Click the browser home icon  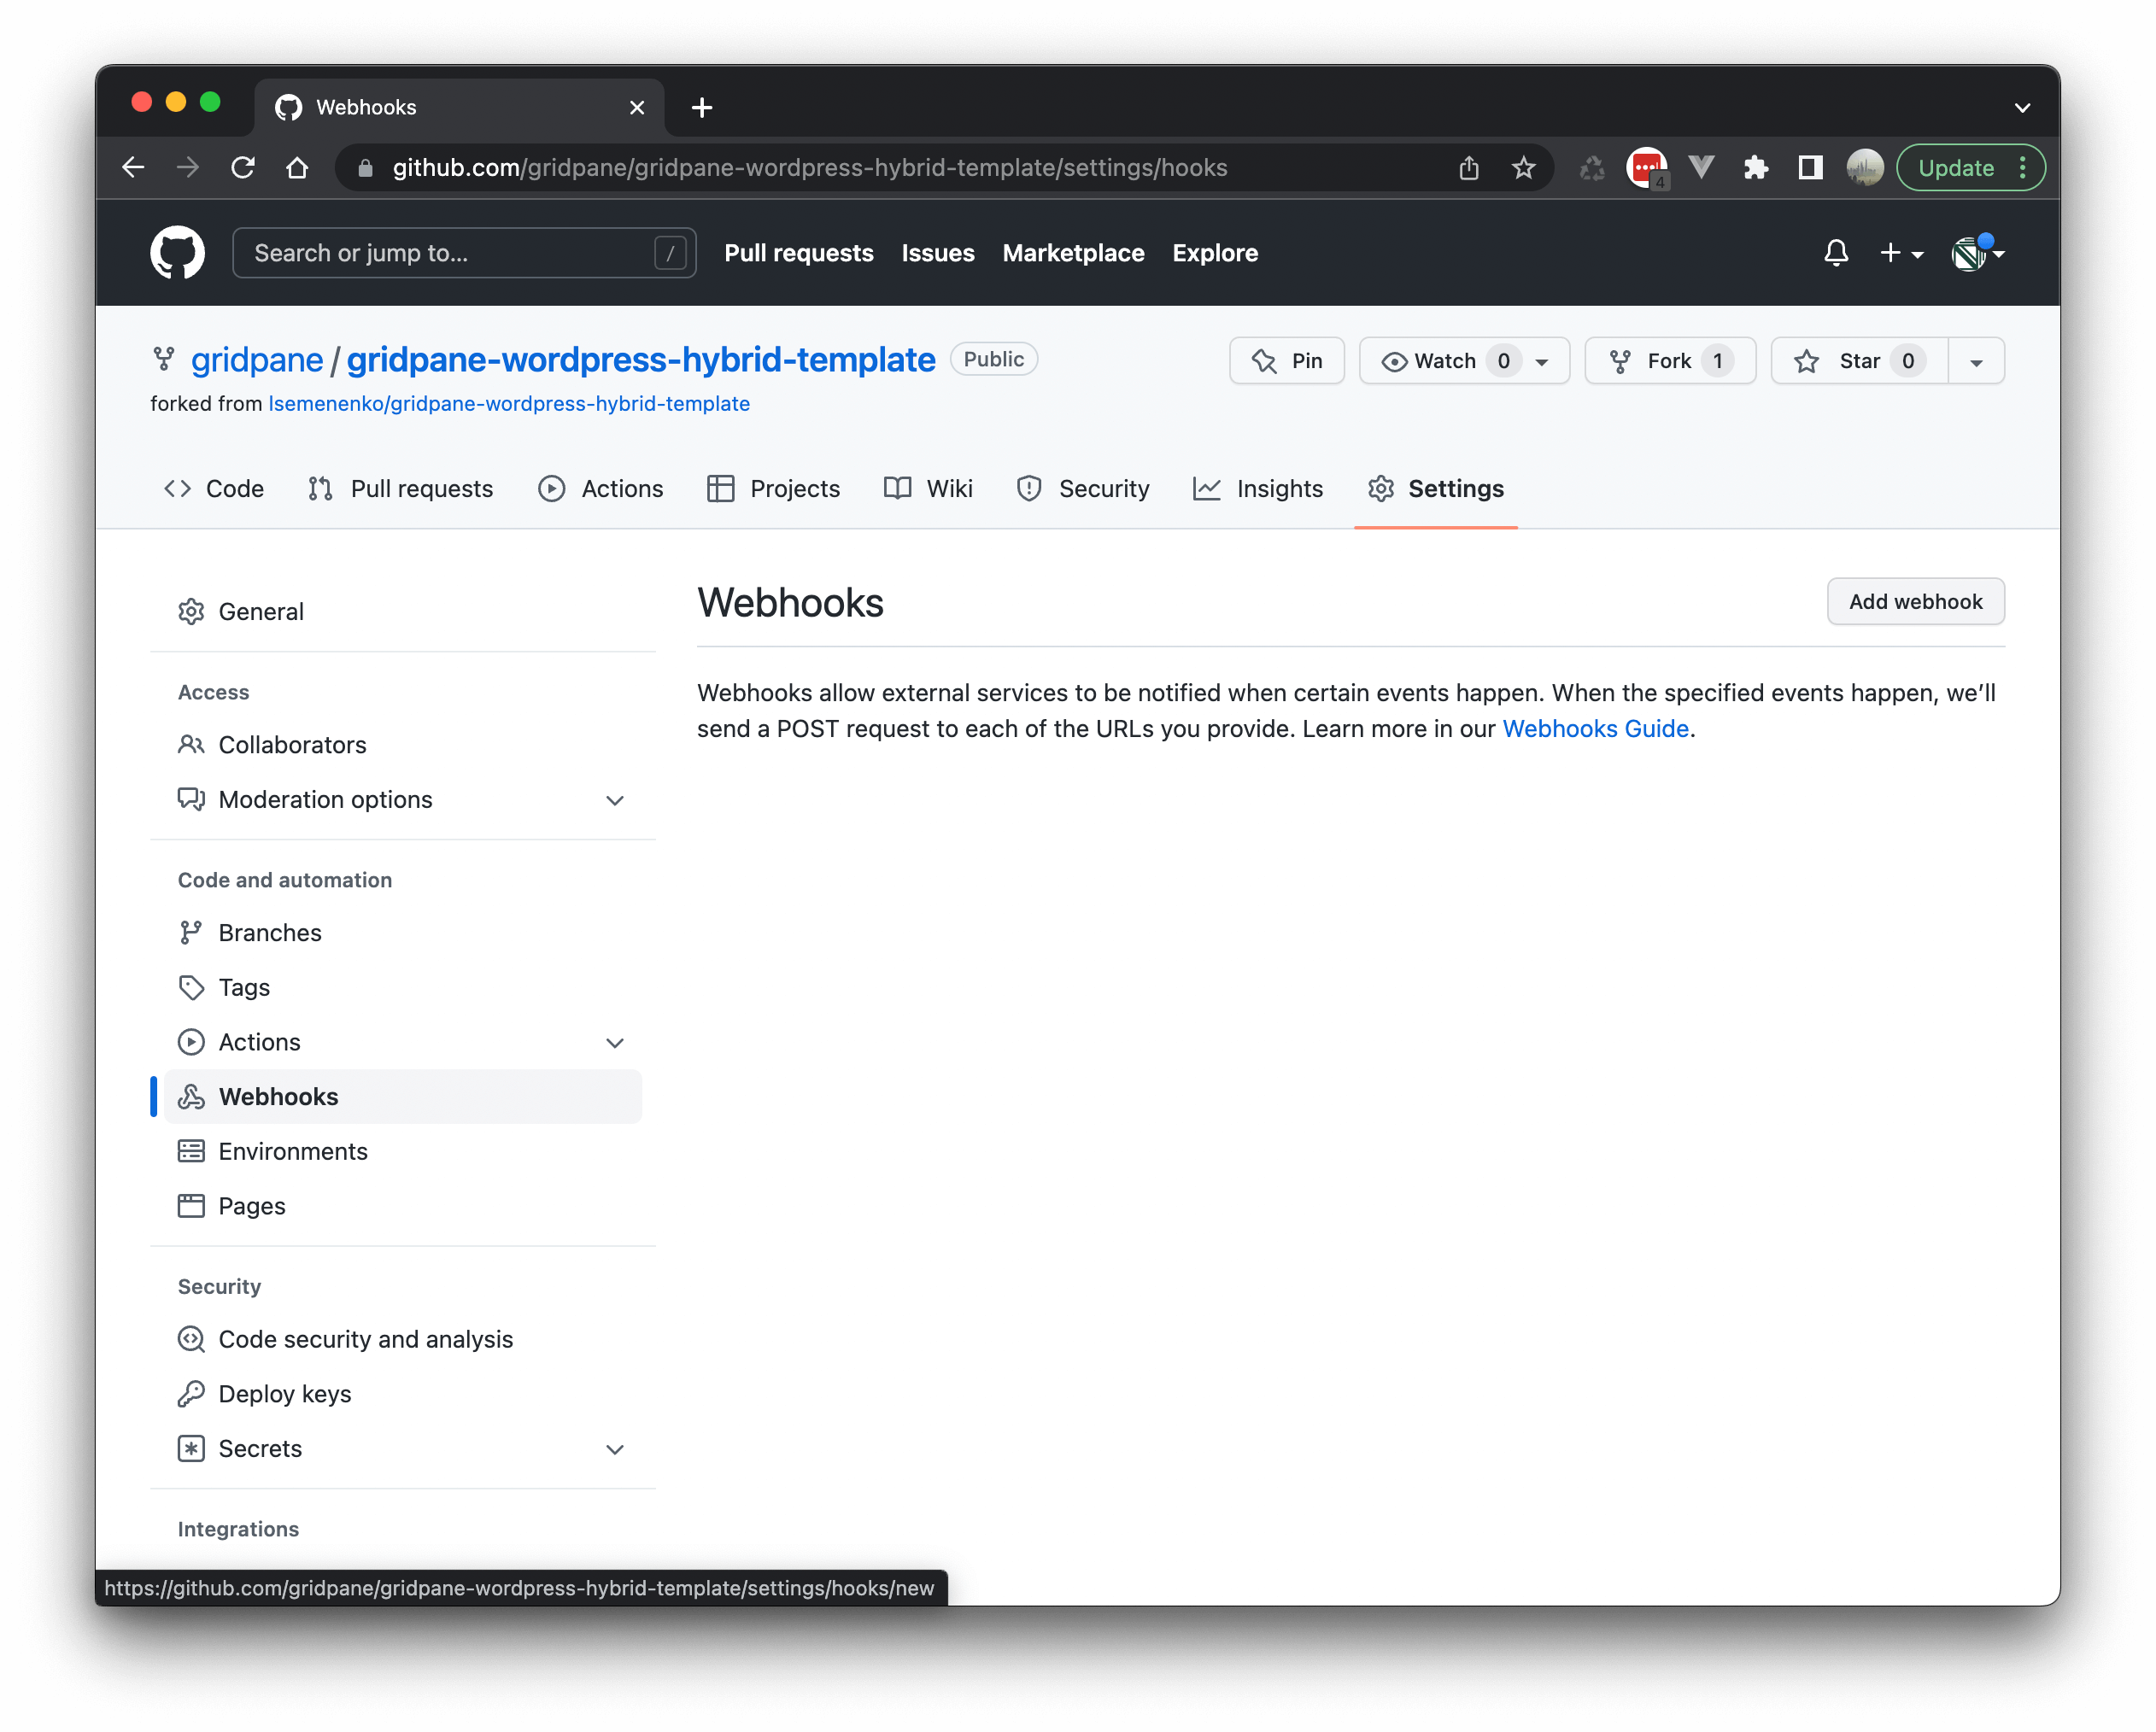pos(297,168)
